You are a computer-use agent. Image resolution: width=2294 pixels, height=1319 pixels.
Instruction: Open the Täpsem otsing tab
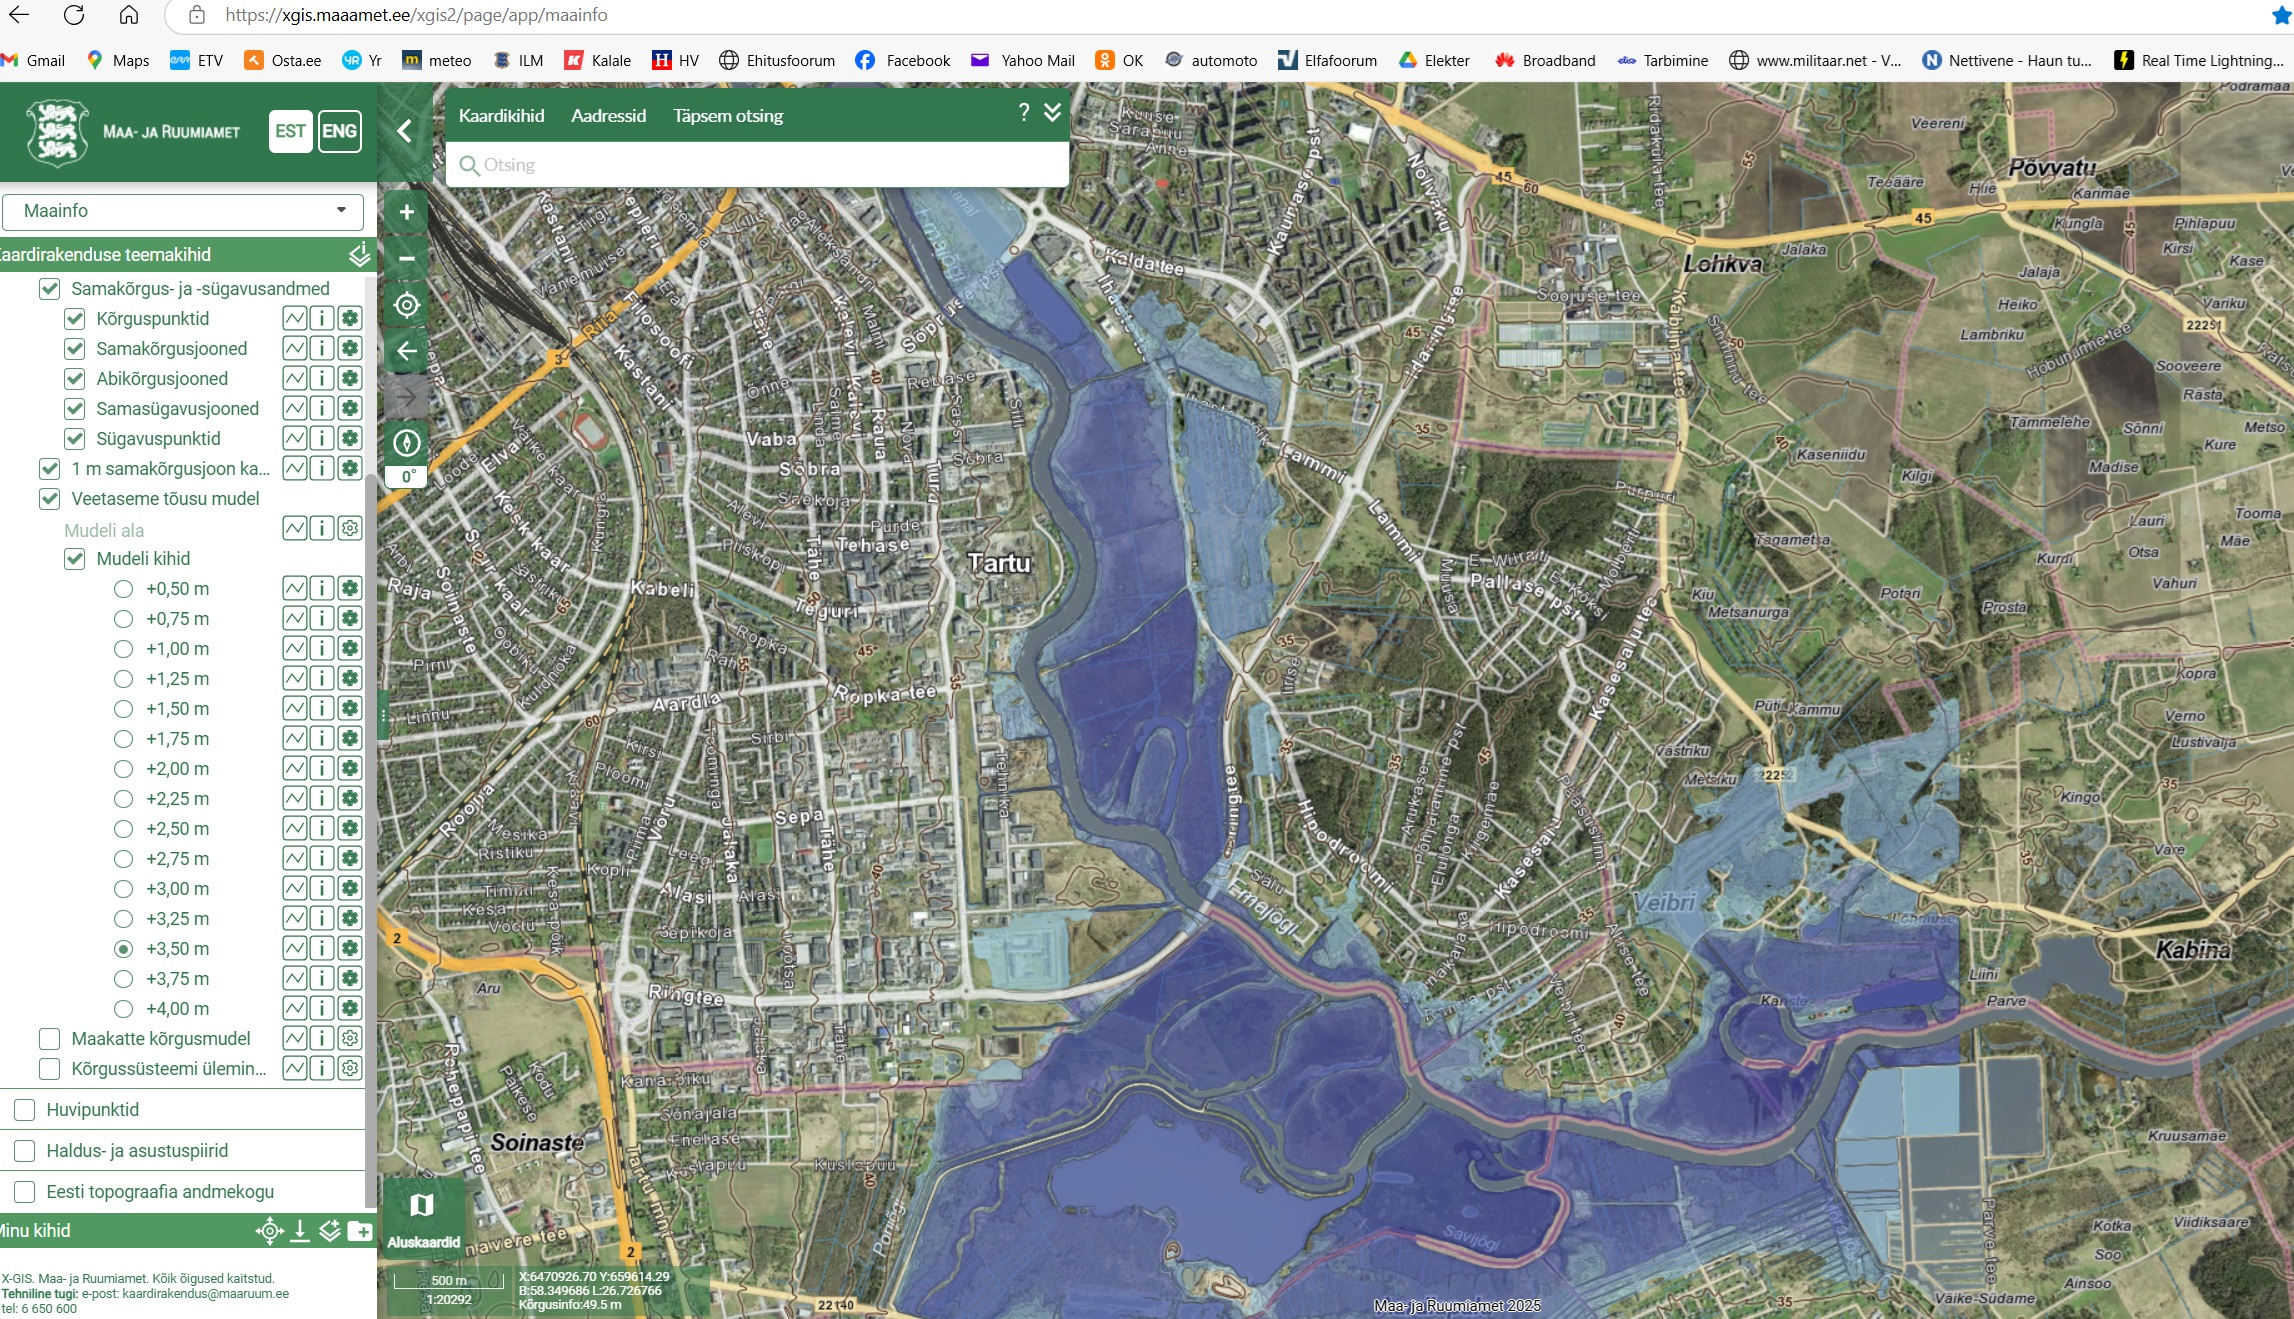(x=728, y=116)
